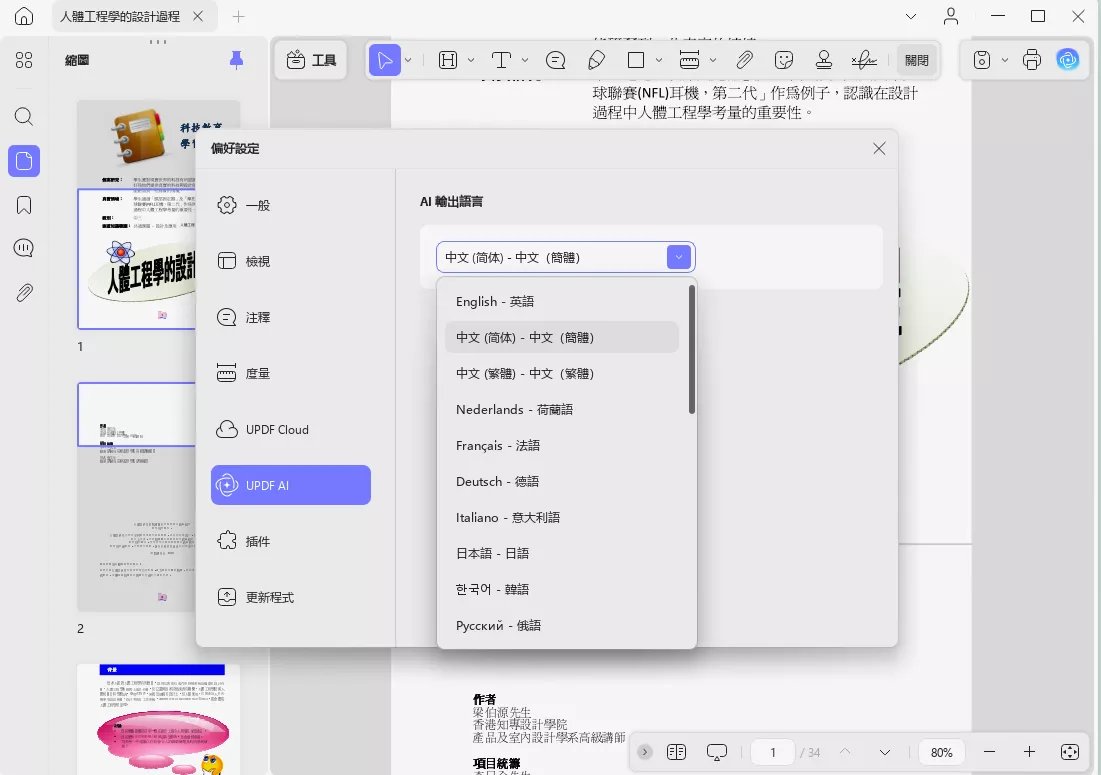Select the eraser tool in toolbar
The height and width of the screenshot is (775, 1101).
tap(596, 60)
